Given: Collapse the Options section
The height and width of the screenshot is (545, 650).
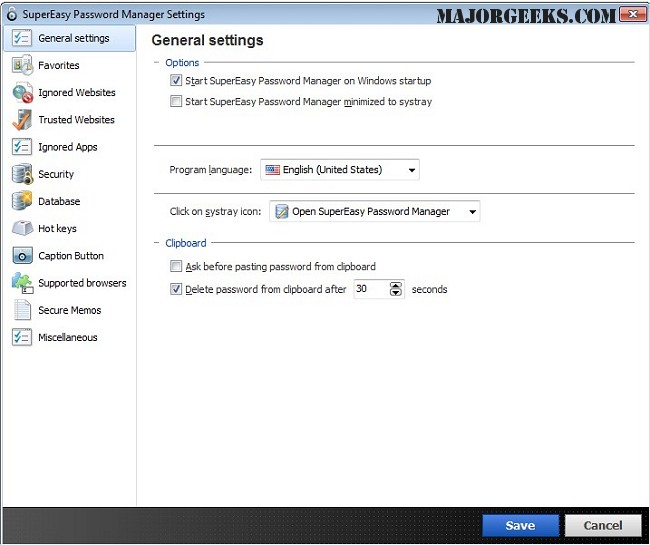Looking at the screenshot, I should pos(157,63).
